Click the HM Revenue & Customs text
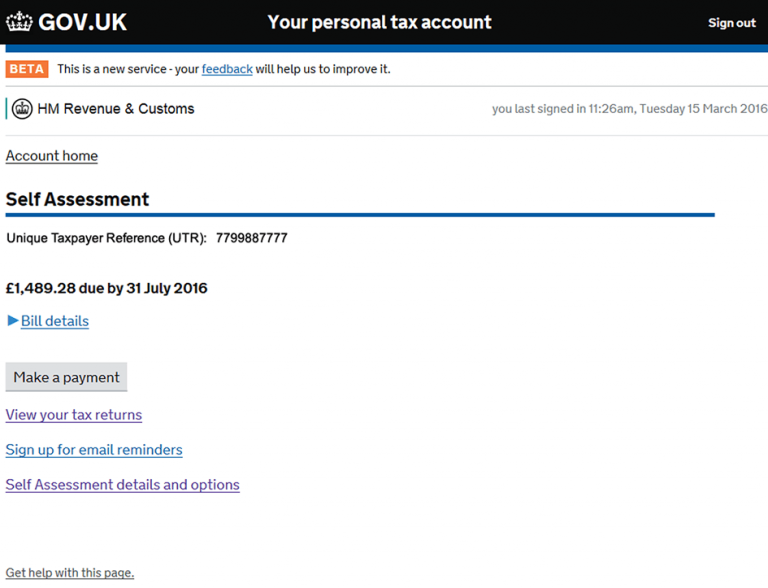768x588 pixels. 116,109
